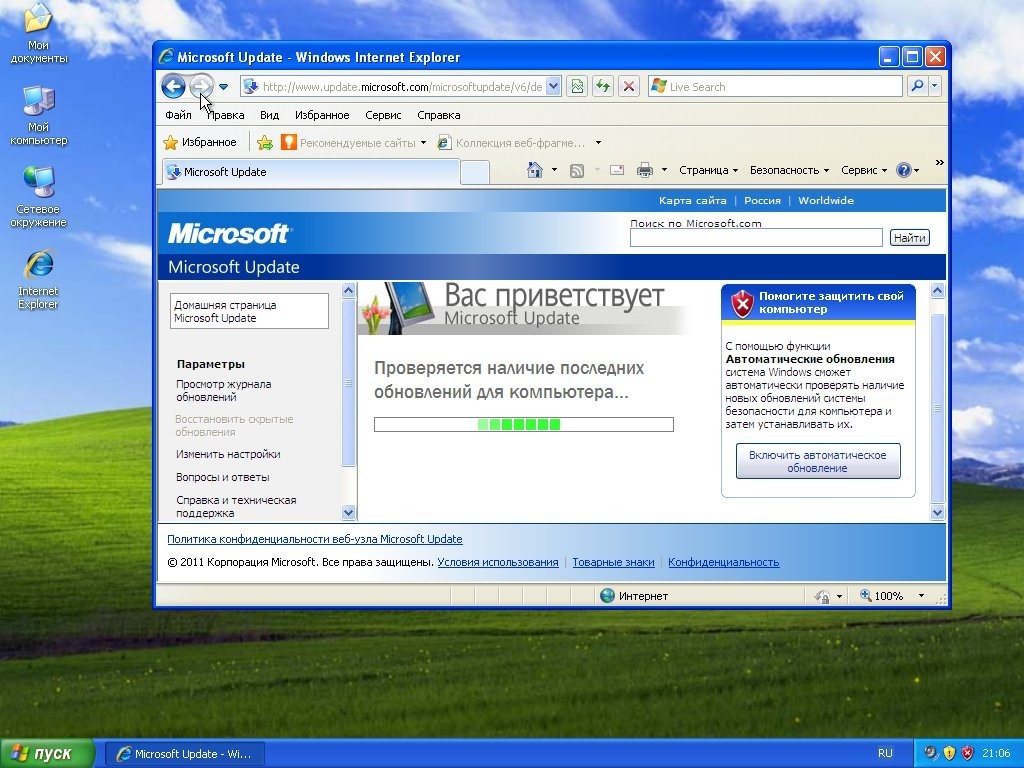Click the red shield protection icon
Screen dimensions: 1024x768
742,303
